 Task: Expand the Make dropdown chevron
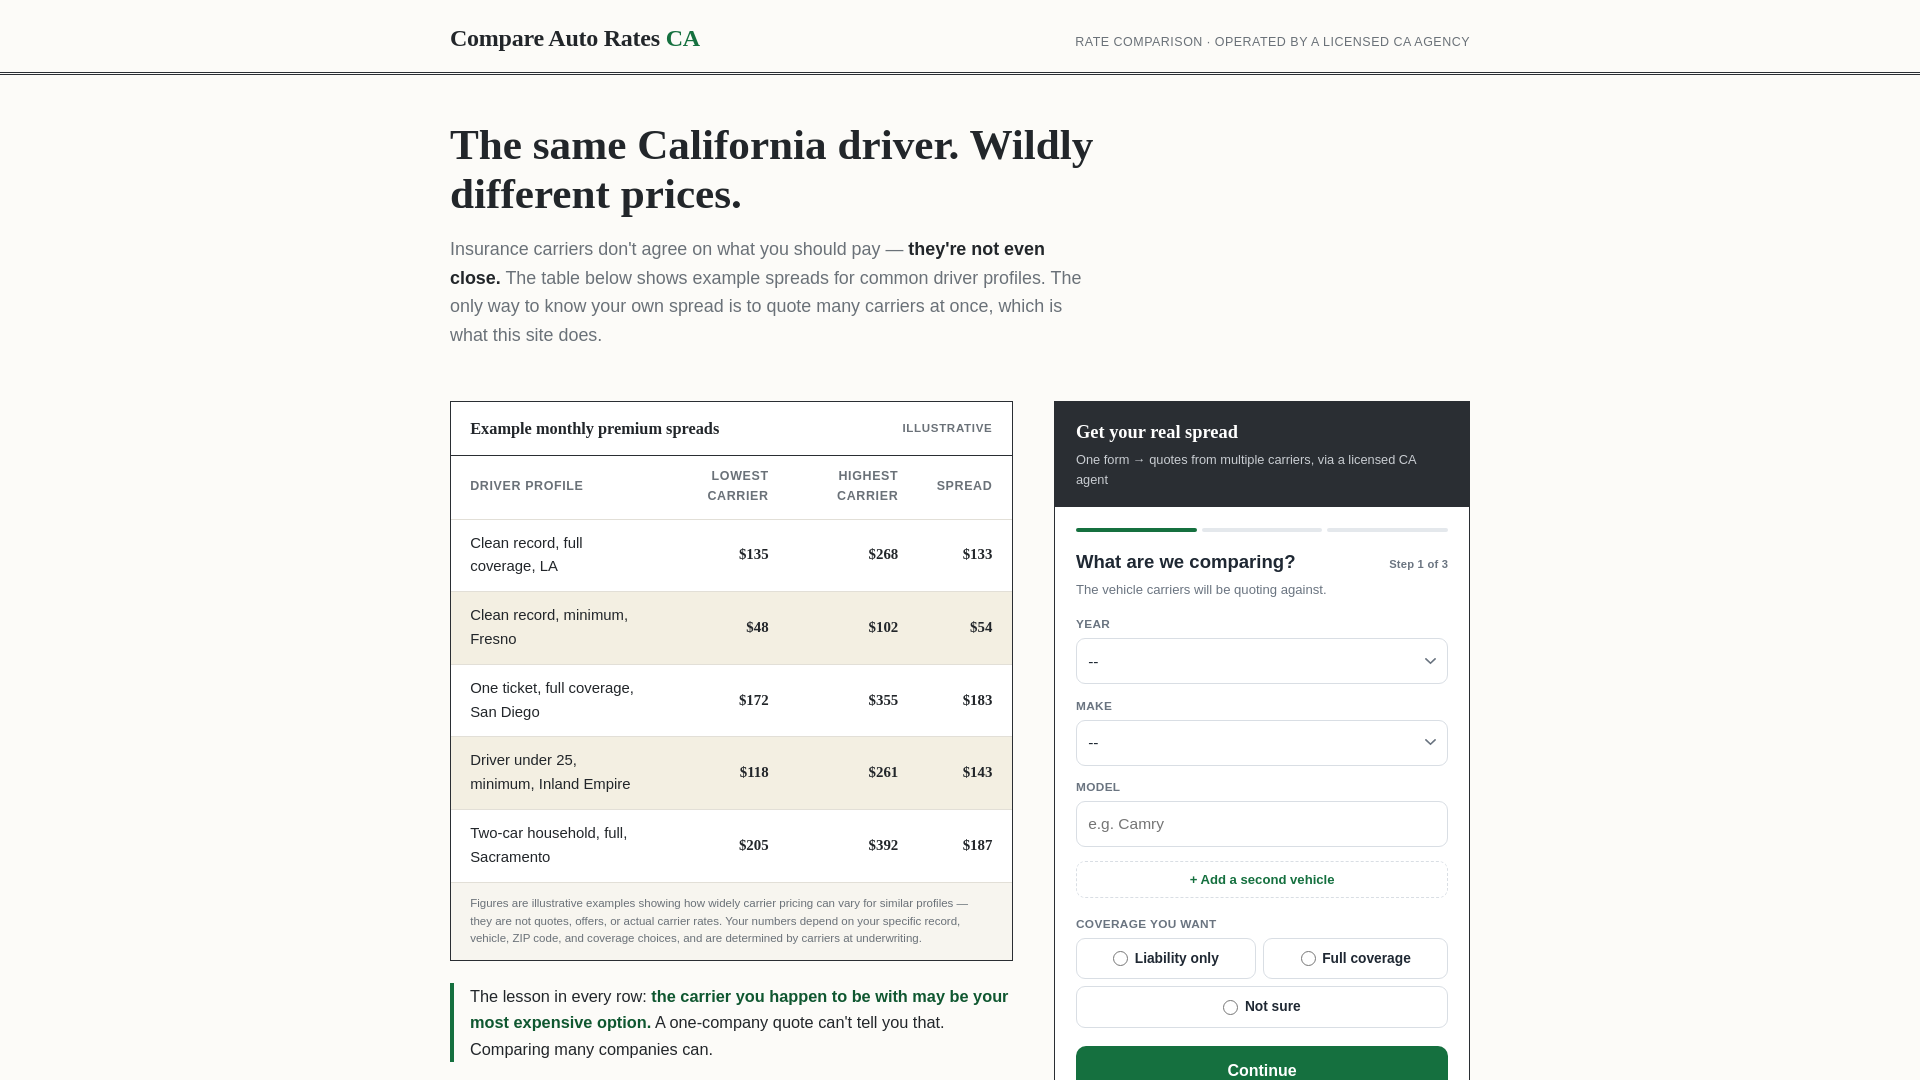tap(1430, 742)
